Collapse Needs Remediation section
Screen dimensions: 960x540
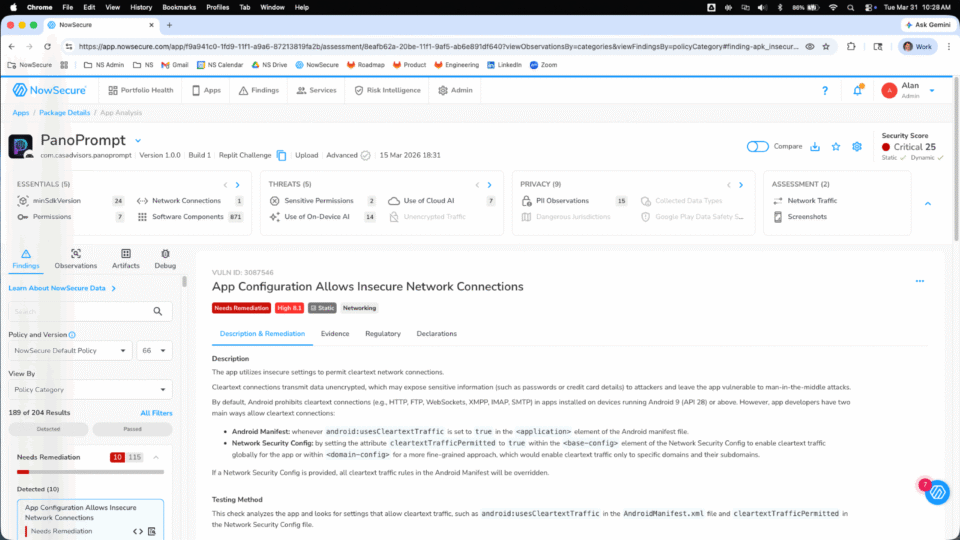[x=156, y=457]
